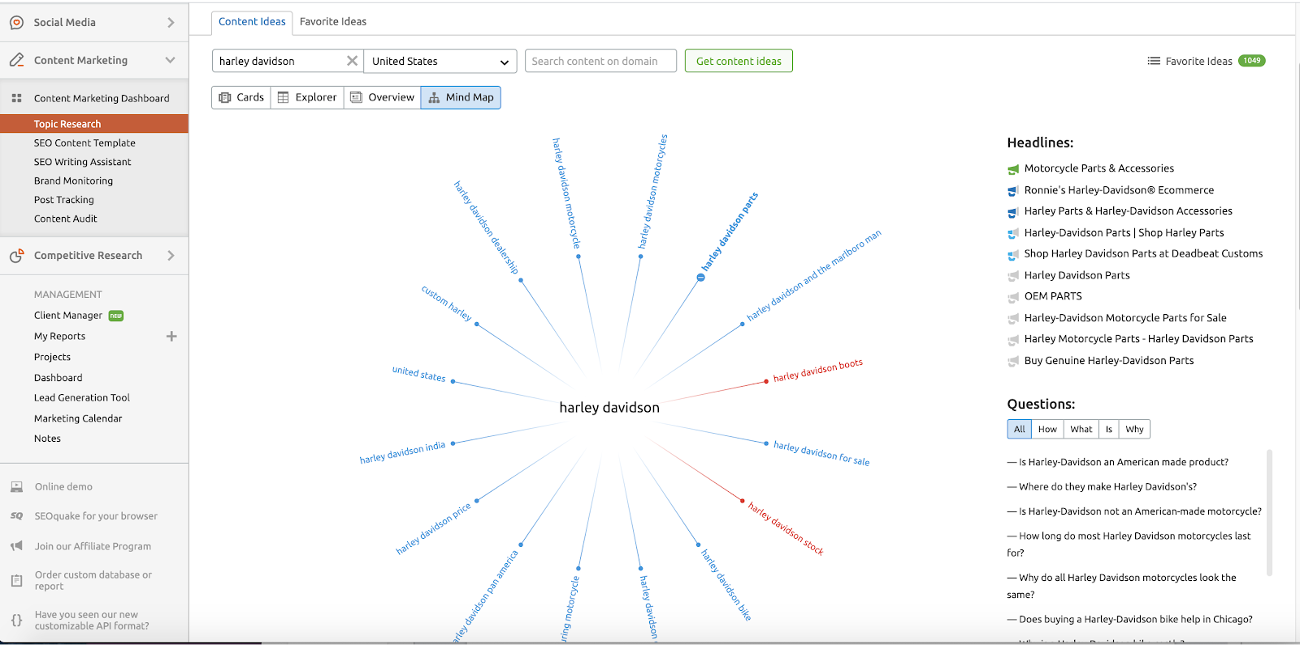Open Client Manager in Management
The height and width of the screenshot is (645, 1300).
click(68, 316)
